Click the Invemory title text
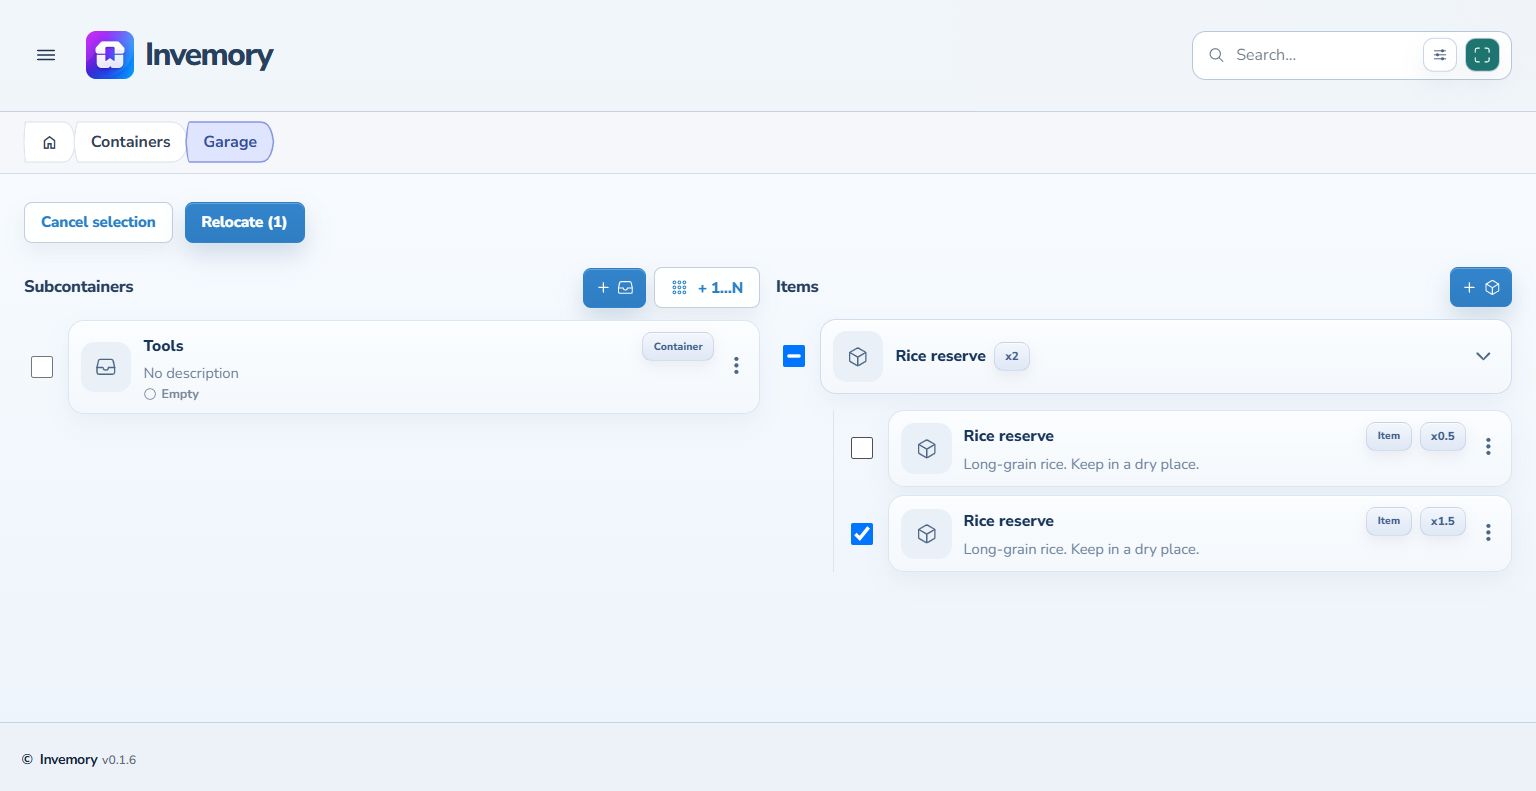1536x791 pixels. click(209, 55)
